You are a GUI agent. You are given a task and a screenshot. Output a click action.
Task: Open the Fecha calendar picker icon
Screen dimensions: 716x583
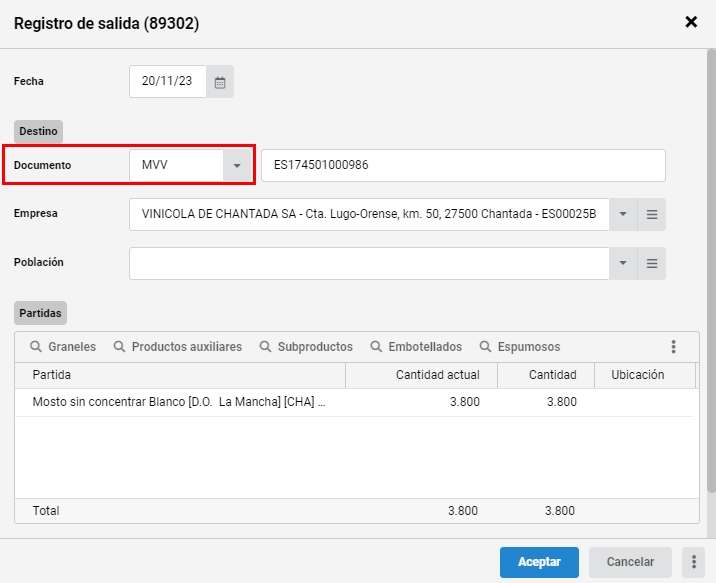click(x=220, y=82)
